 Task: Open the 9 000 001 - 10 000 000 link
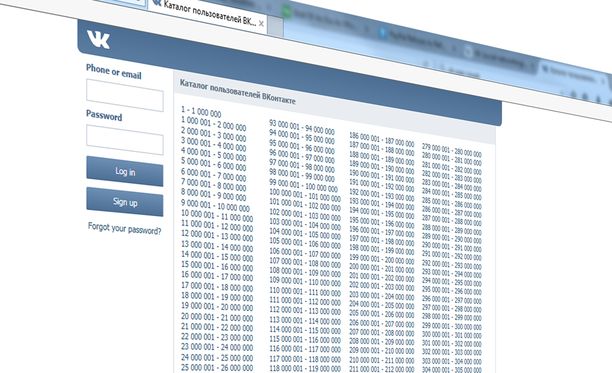215,205
